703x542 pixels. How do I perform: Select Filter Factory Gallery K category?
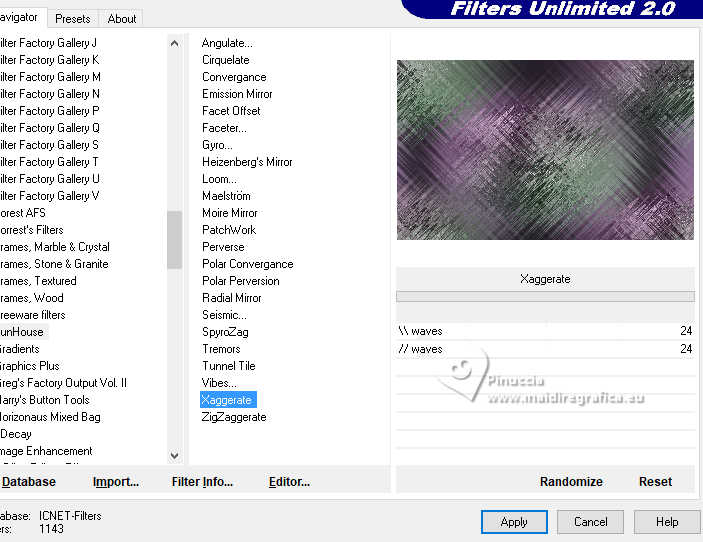pos(49,60)
